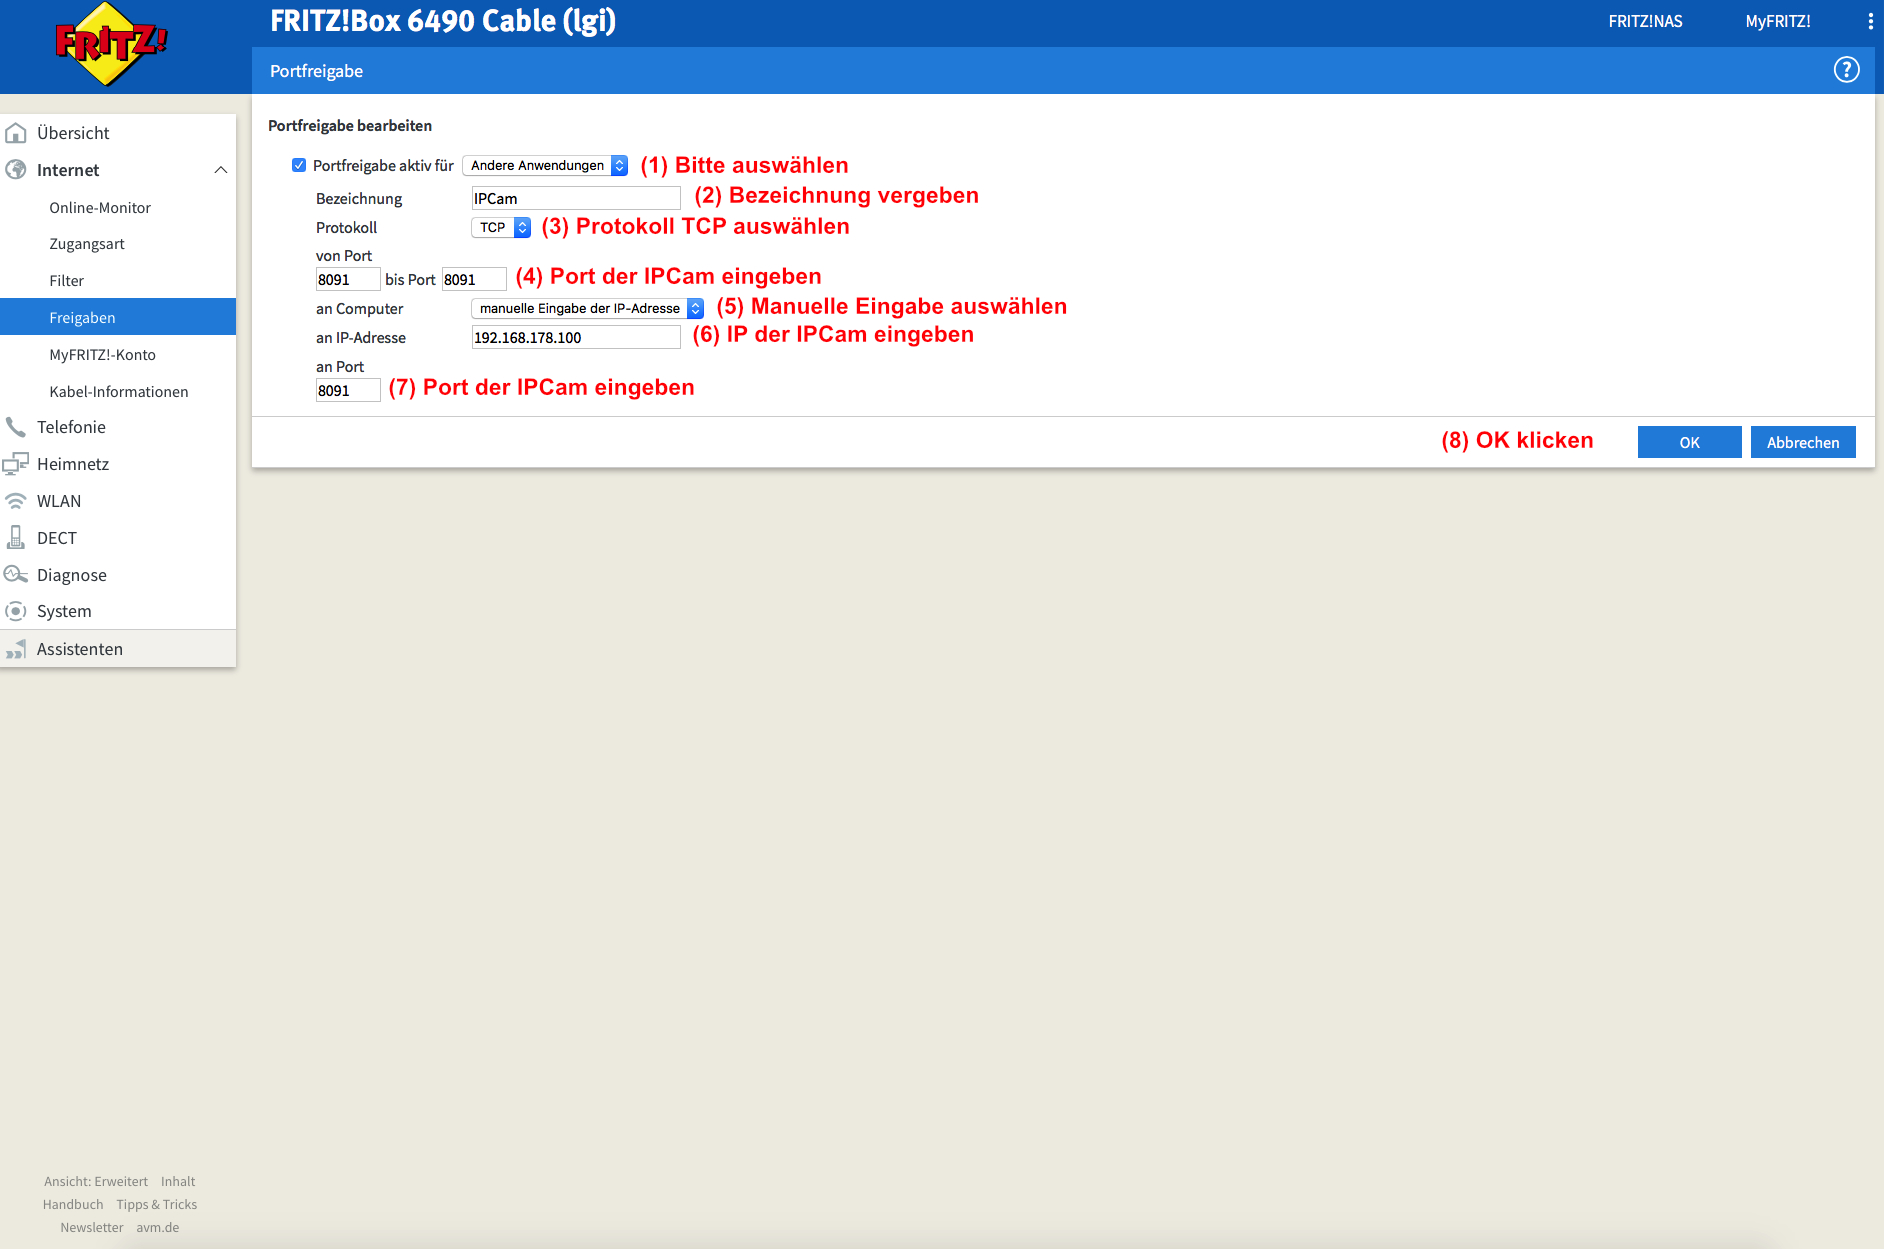This screenshot has width=1884, height=1249.
Task: Open the help question mark icon
Action: point(1846,70)
